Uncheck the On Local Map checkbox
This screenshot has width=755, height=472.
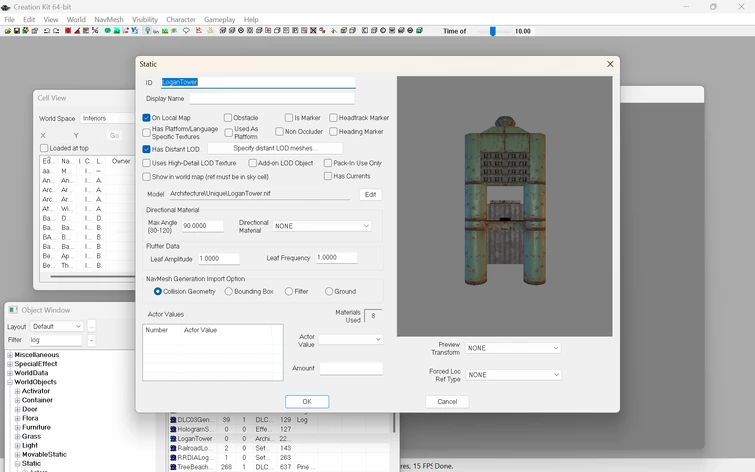(147, 118)
